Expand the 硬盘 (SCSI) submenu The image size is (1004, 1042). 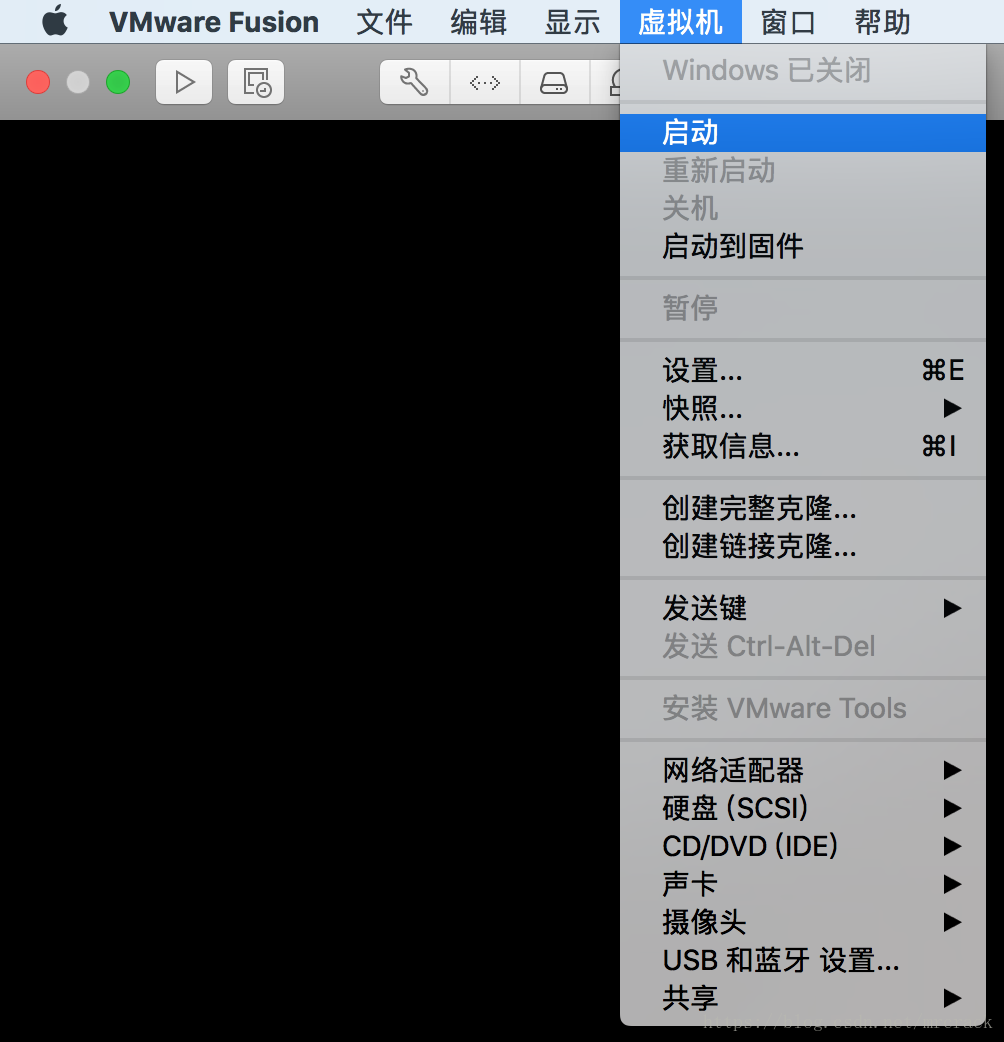pyautogui.click(x=803, y=808)
